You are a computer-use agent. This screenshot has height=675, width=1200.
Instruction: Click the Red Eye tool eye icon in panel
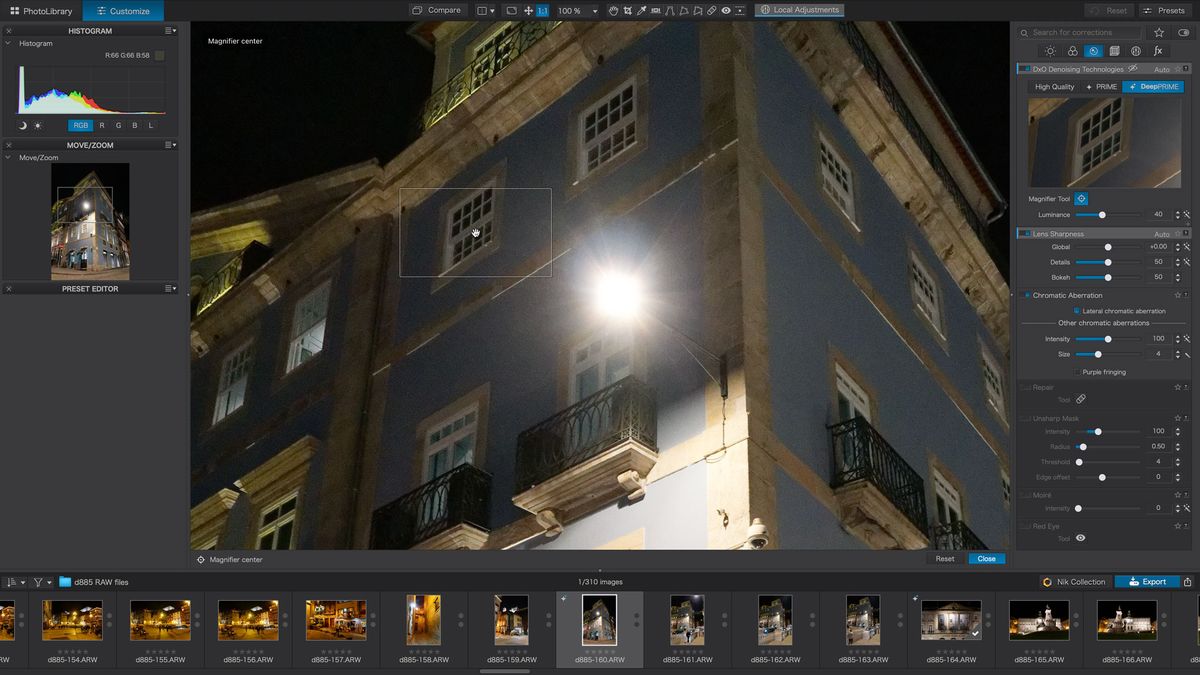(x=1080, y=538)
